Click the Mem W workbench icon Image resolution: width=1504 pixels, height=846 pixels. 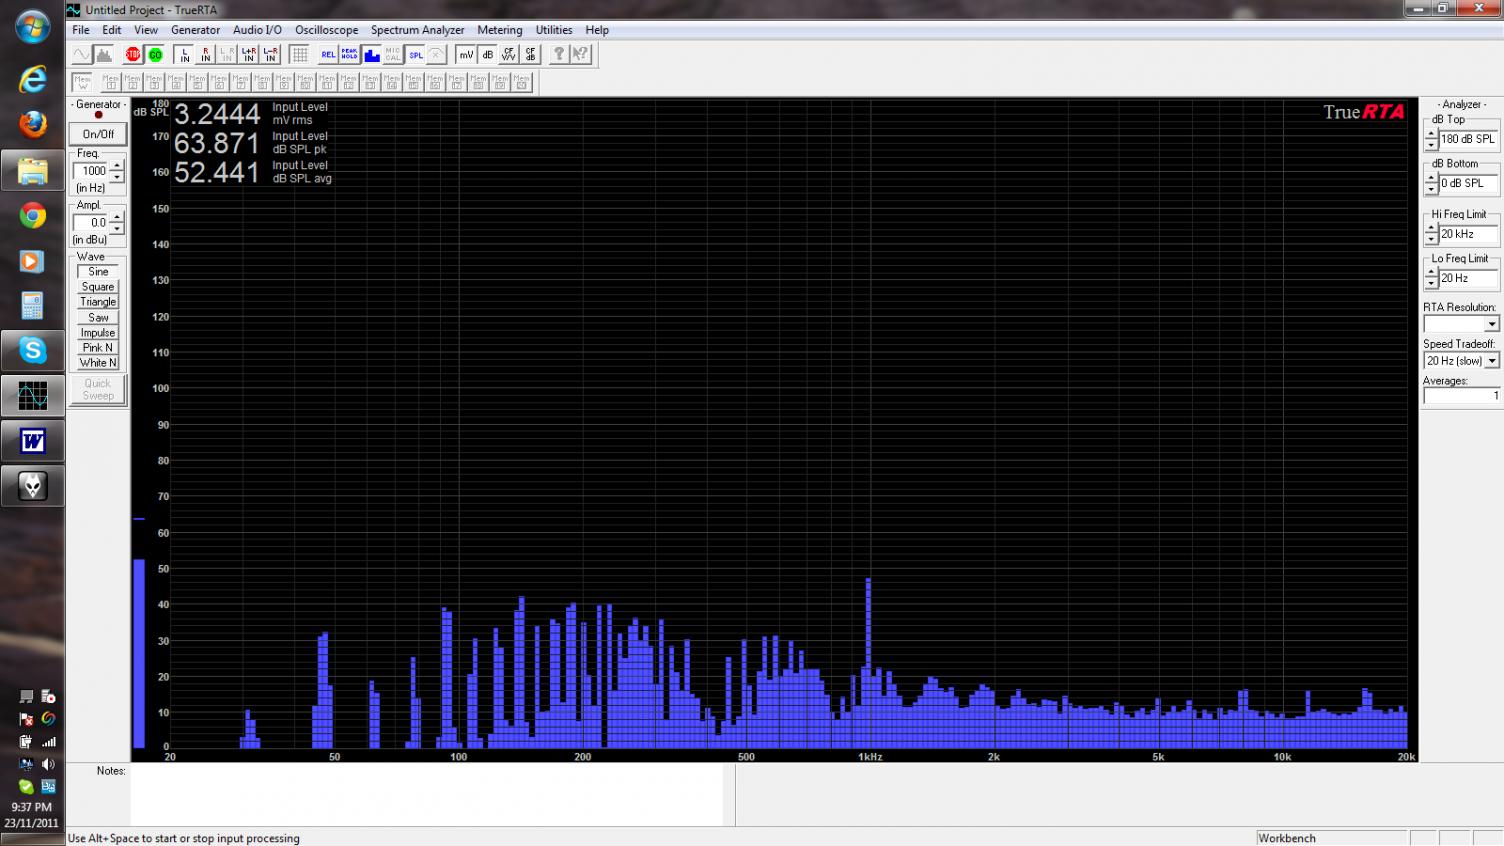(x=82, y=82)
